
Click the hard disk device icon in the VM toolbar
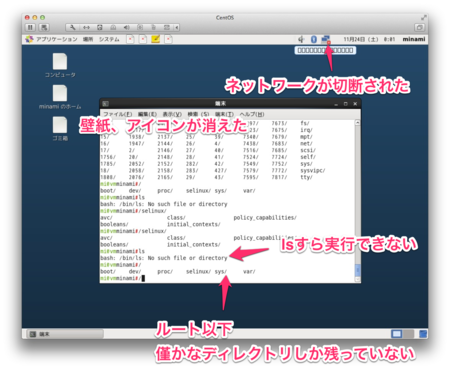tap(100, 27)
